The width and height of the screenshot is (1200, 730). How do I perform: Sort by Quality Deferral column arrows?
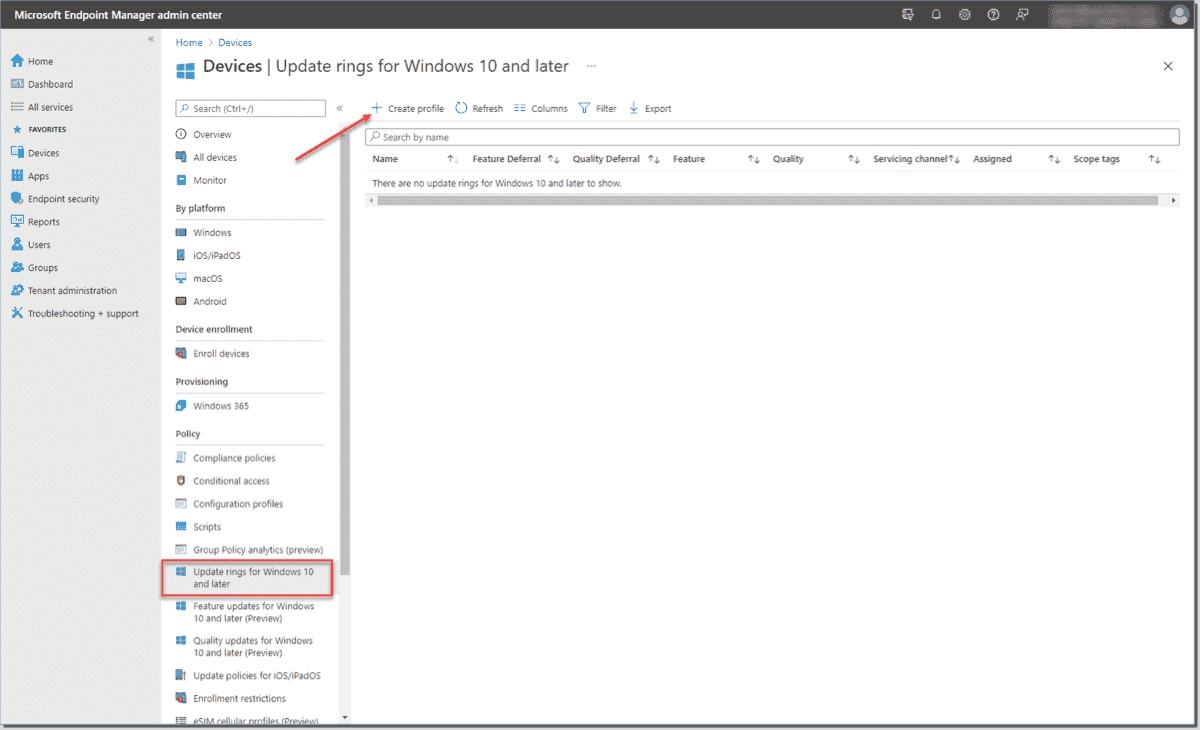tap(654, 159)
